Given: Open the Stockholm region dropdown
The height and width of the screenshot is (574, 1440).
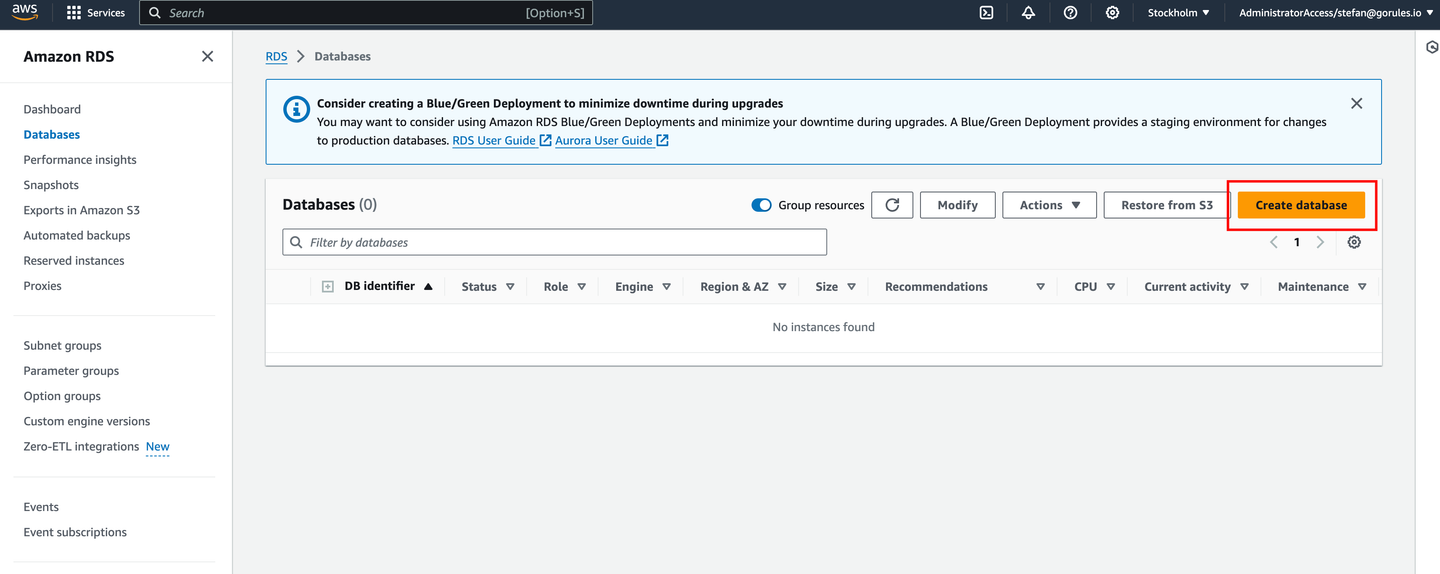Looking at the screenshot, I should pos(1178,13).
